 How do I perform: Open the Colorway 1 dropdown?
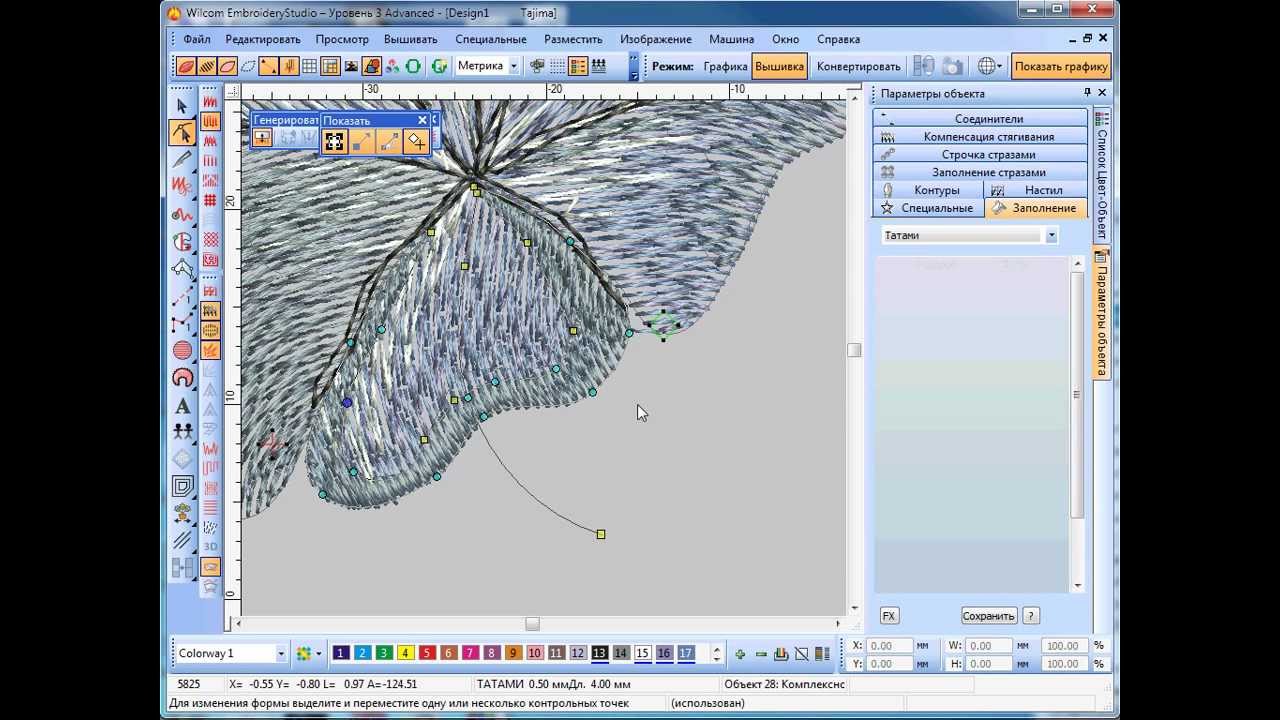(x=280, y=654)
